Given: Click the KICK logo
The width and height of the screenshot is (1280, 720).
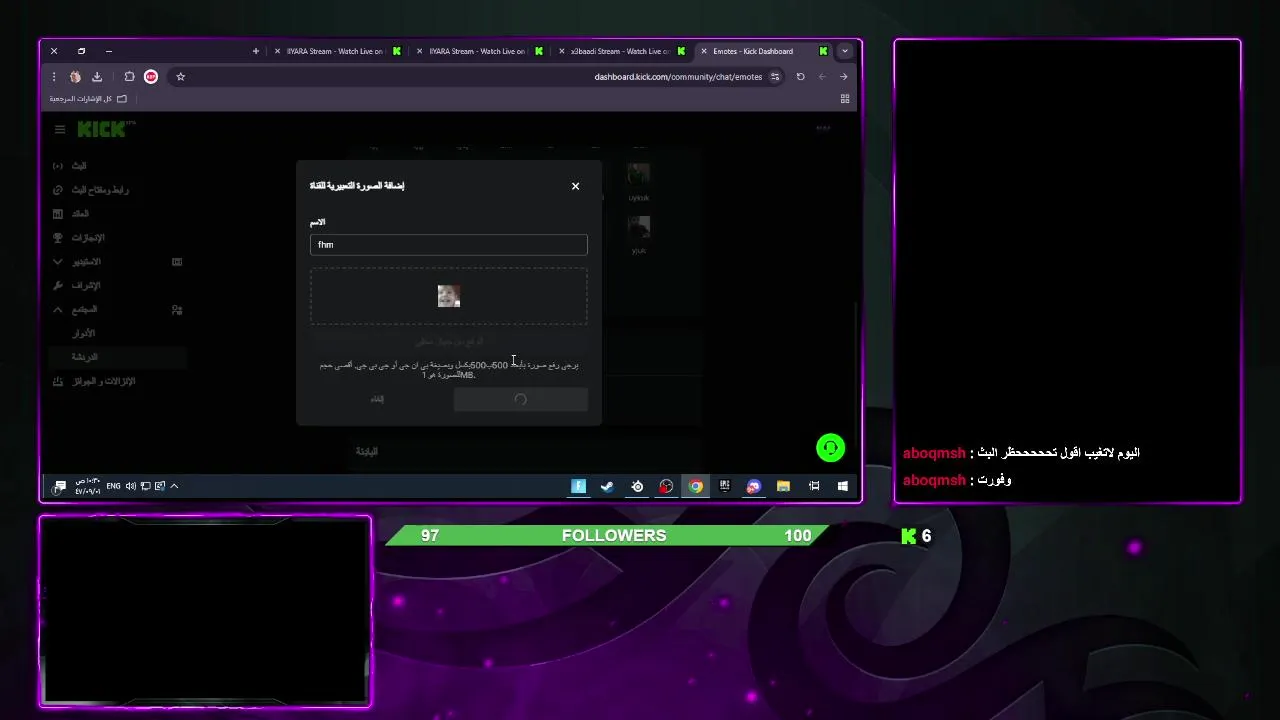Looking at the screenshot, I should pos(102,129).
